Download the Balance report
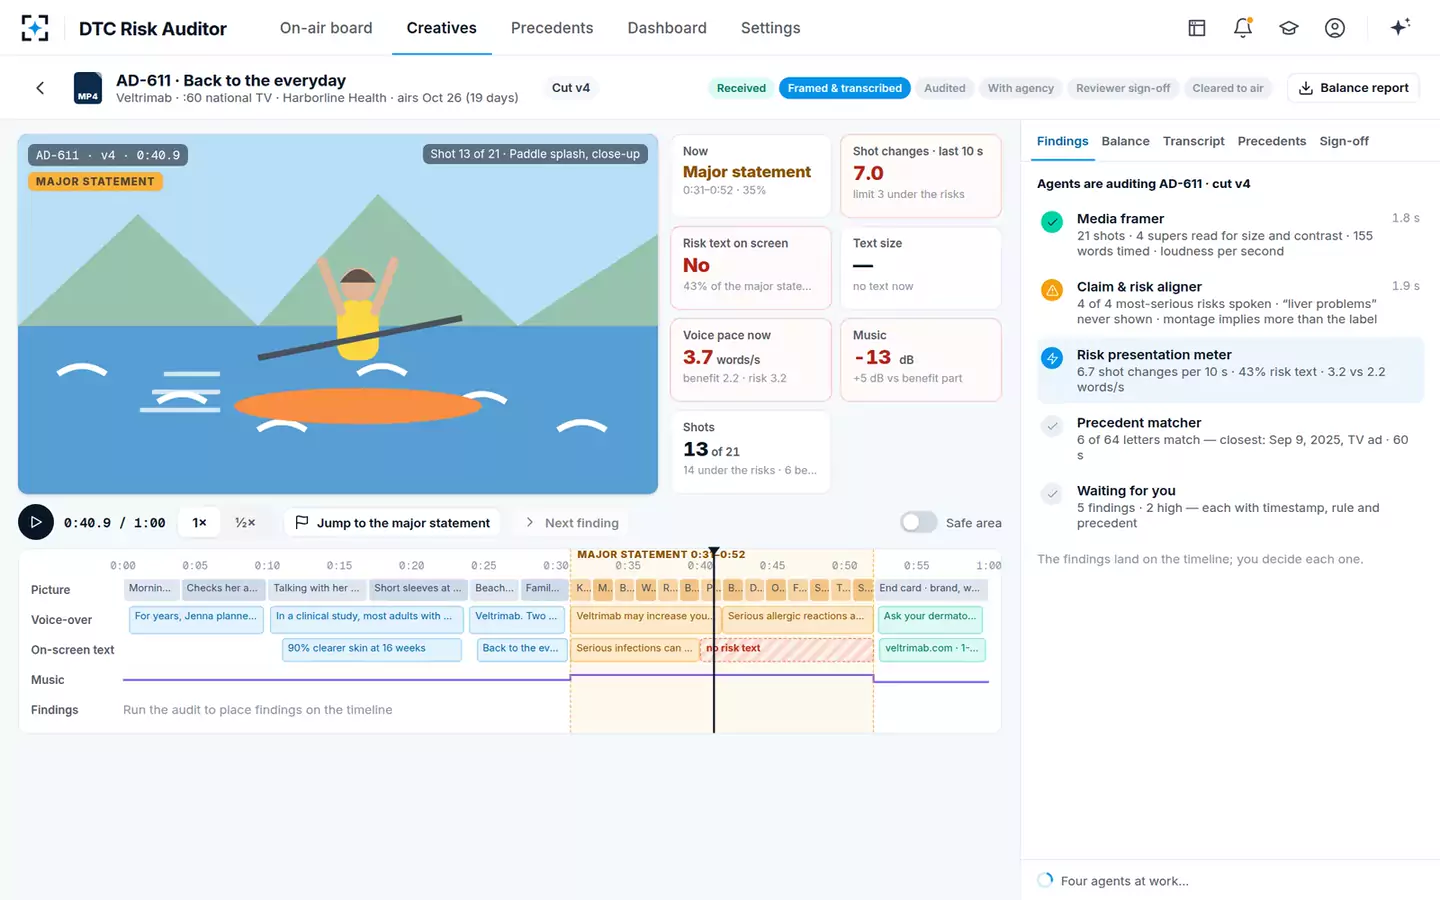Image resolution: width=1440 pixels, height=900 pixels. (1353, 88)
